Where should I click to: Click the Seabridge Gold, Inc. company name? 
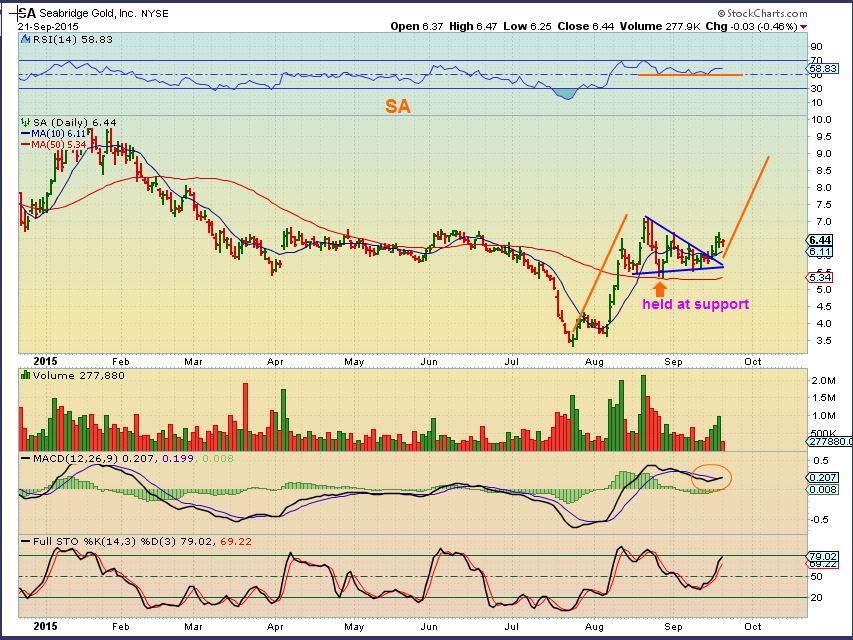tap(88, 14)
